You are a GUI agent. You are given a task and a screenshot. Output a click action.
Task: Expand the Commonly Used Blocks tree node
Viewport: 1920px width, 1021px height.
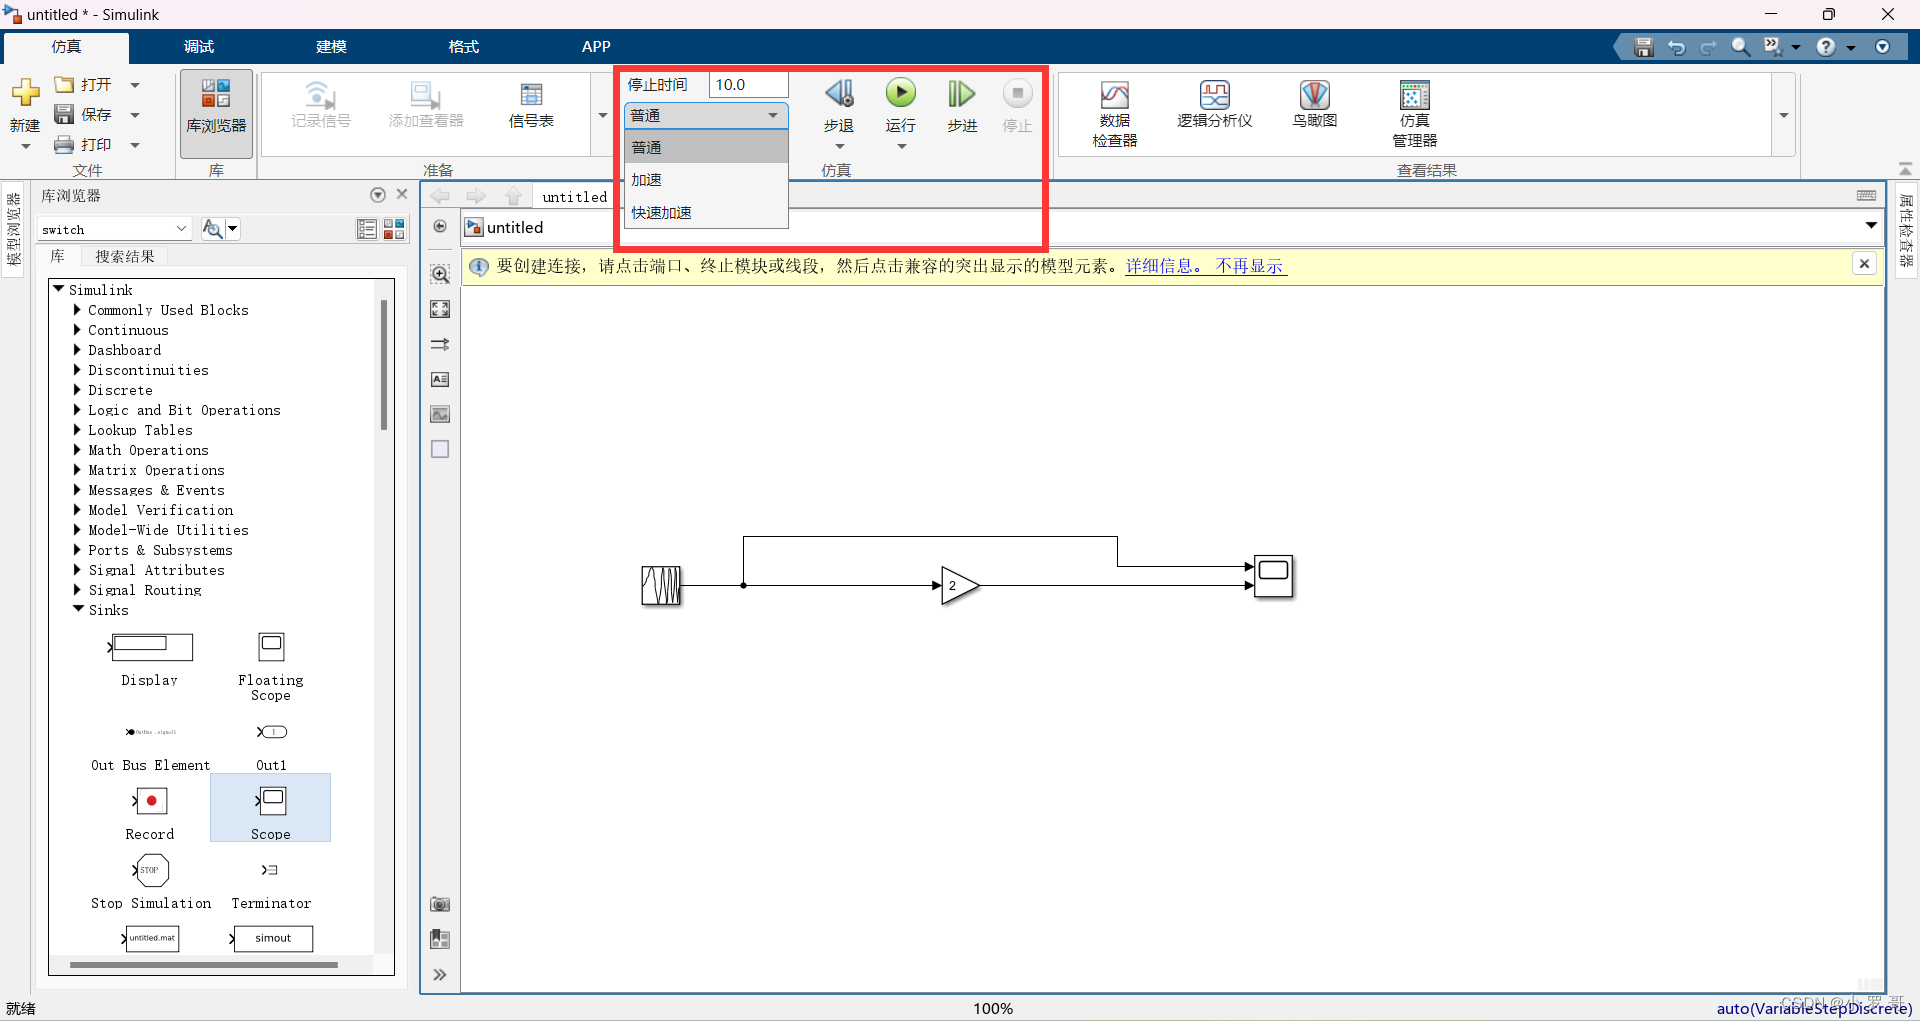coord(77,310)
